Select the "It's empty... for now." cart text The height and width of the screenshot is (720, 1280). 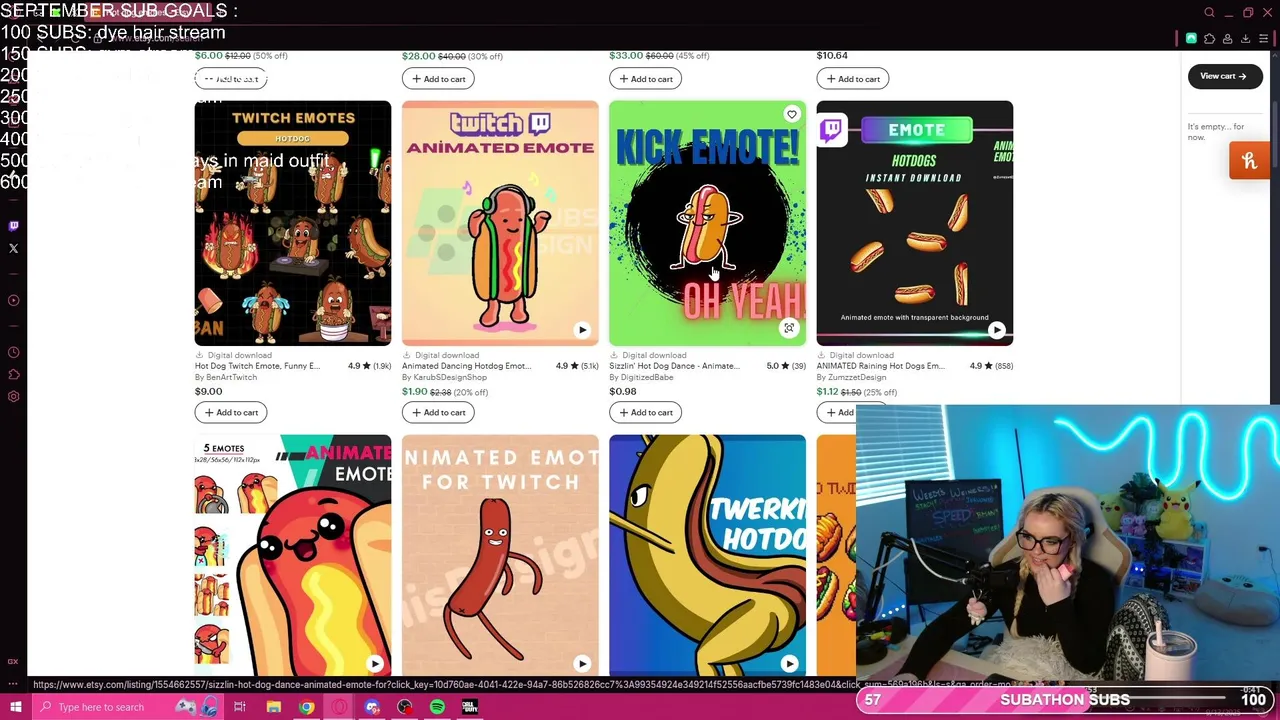click(x=1216, y=131)
